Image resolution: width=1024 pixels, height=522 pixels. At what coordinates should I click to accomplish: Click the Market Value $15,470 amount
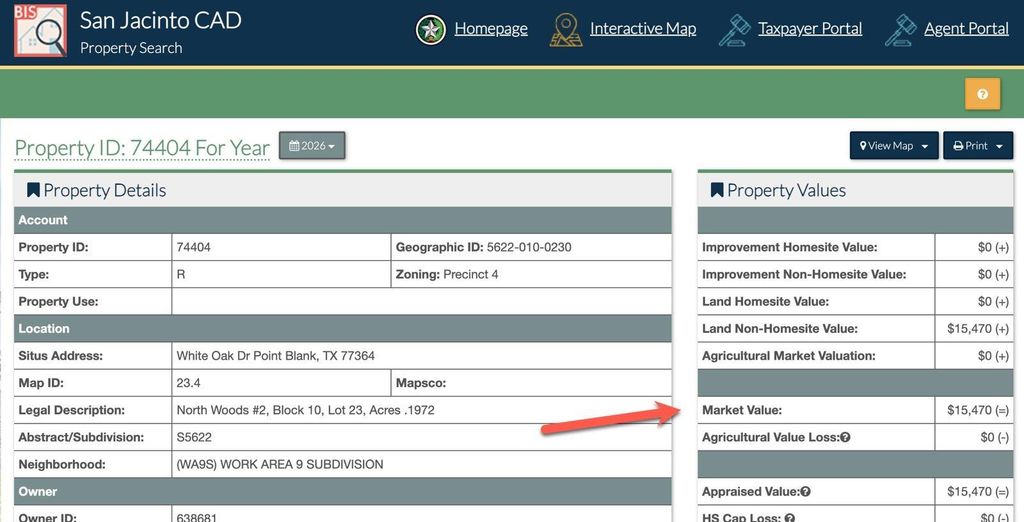pyautogui.click(x=978, y=410)
